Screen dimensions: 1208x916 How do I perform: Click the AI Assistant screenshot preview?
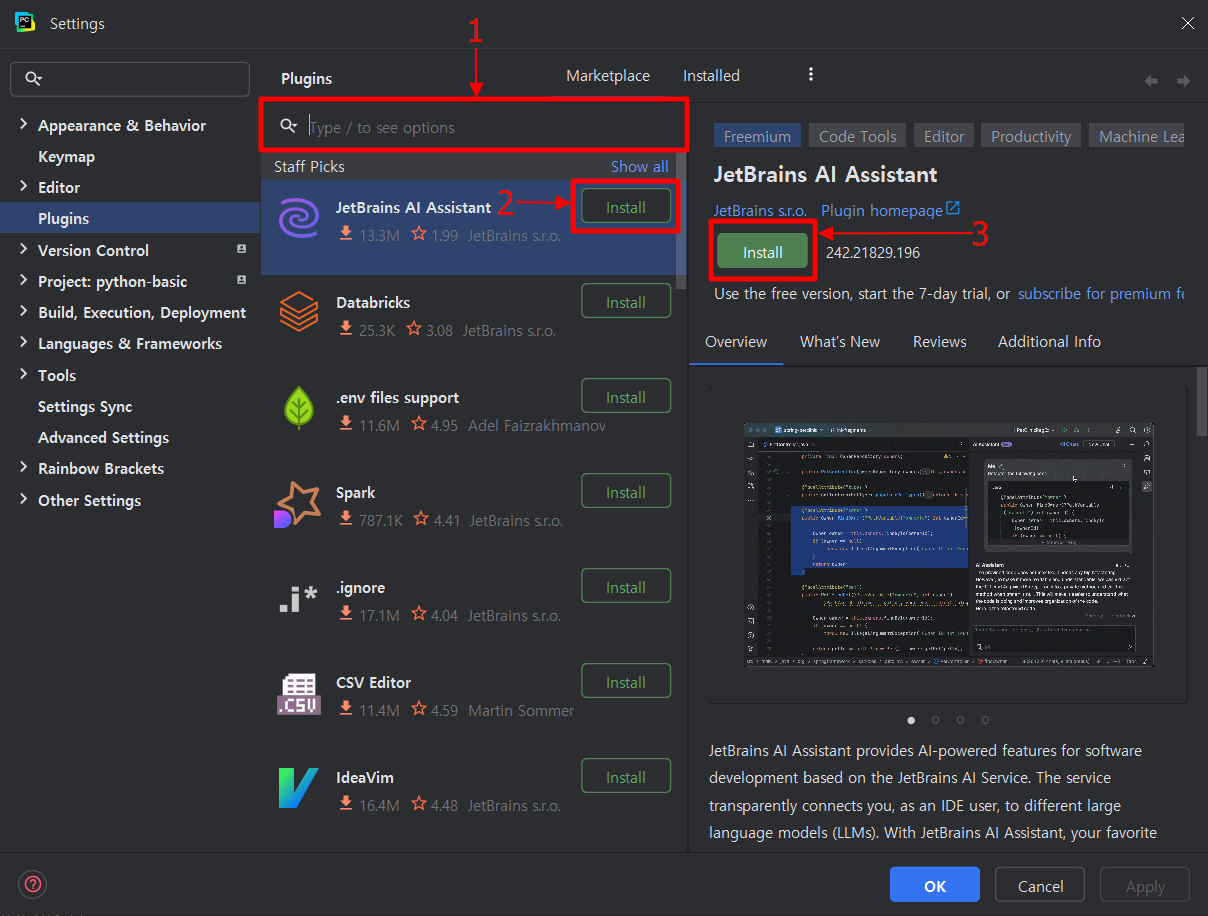(948, 544)
